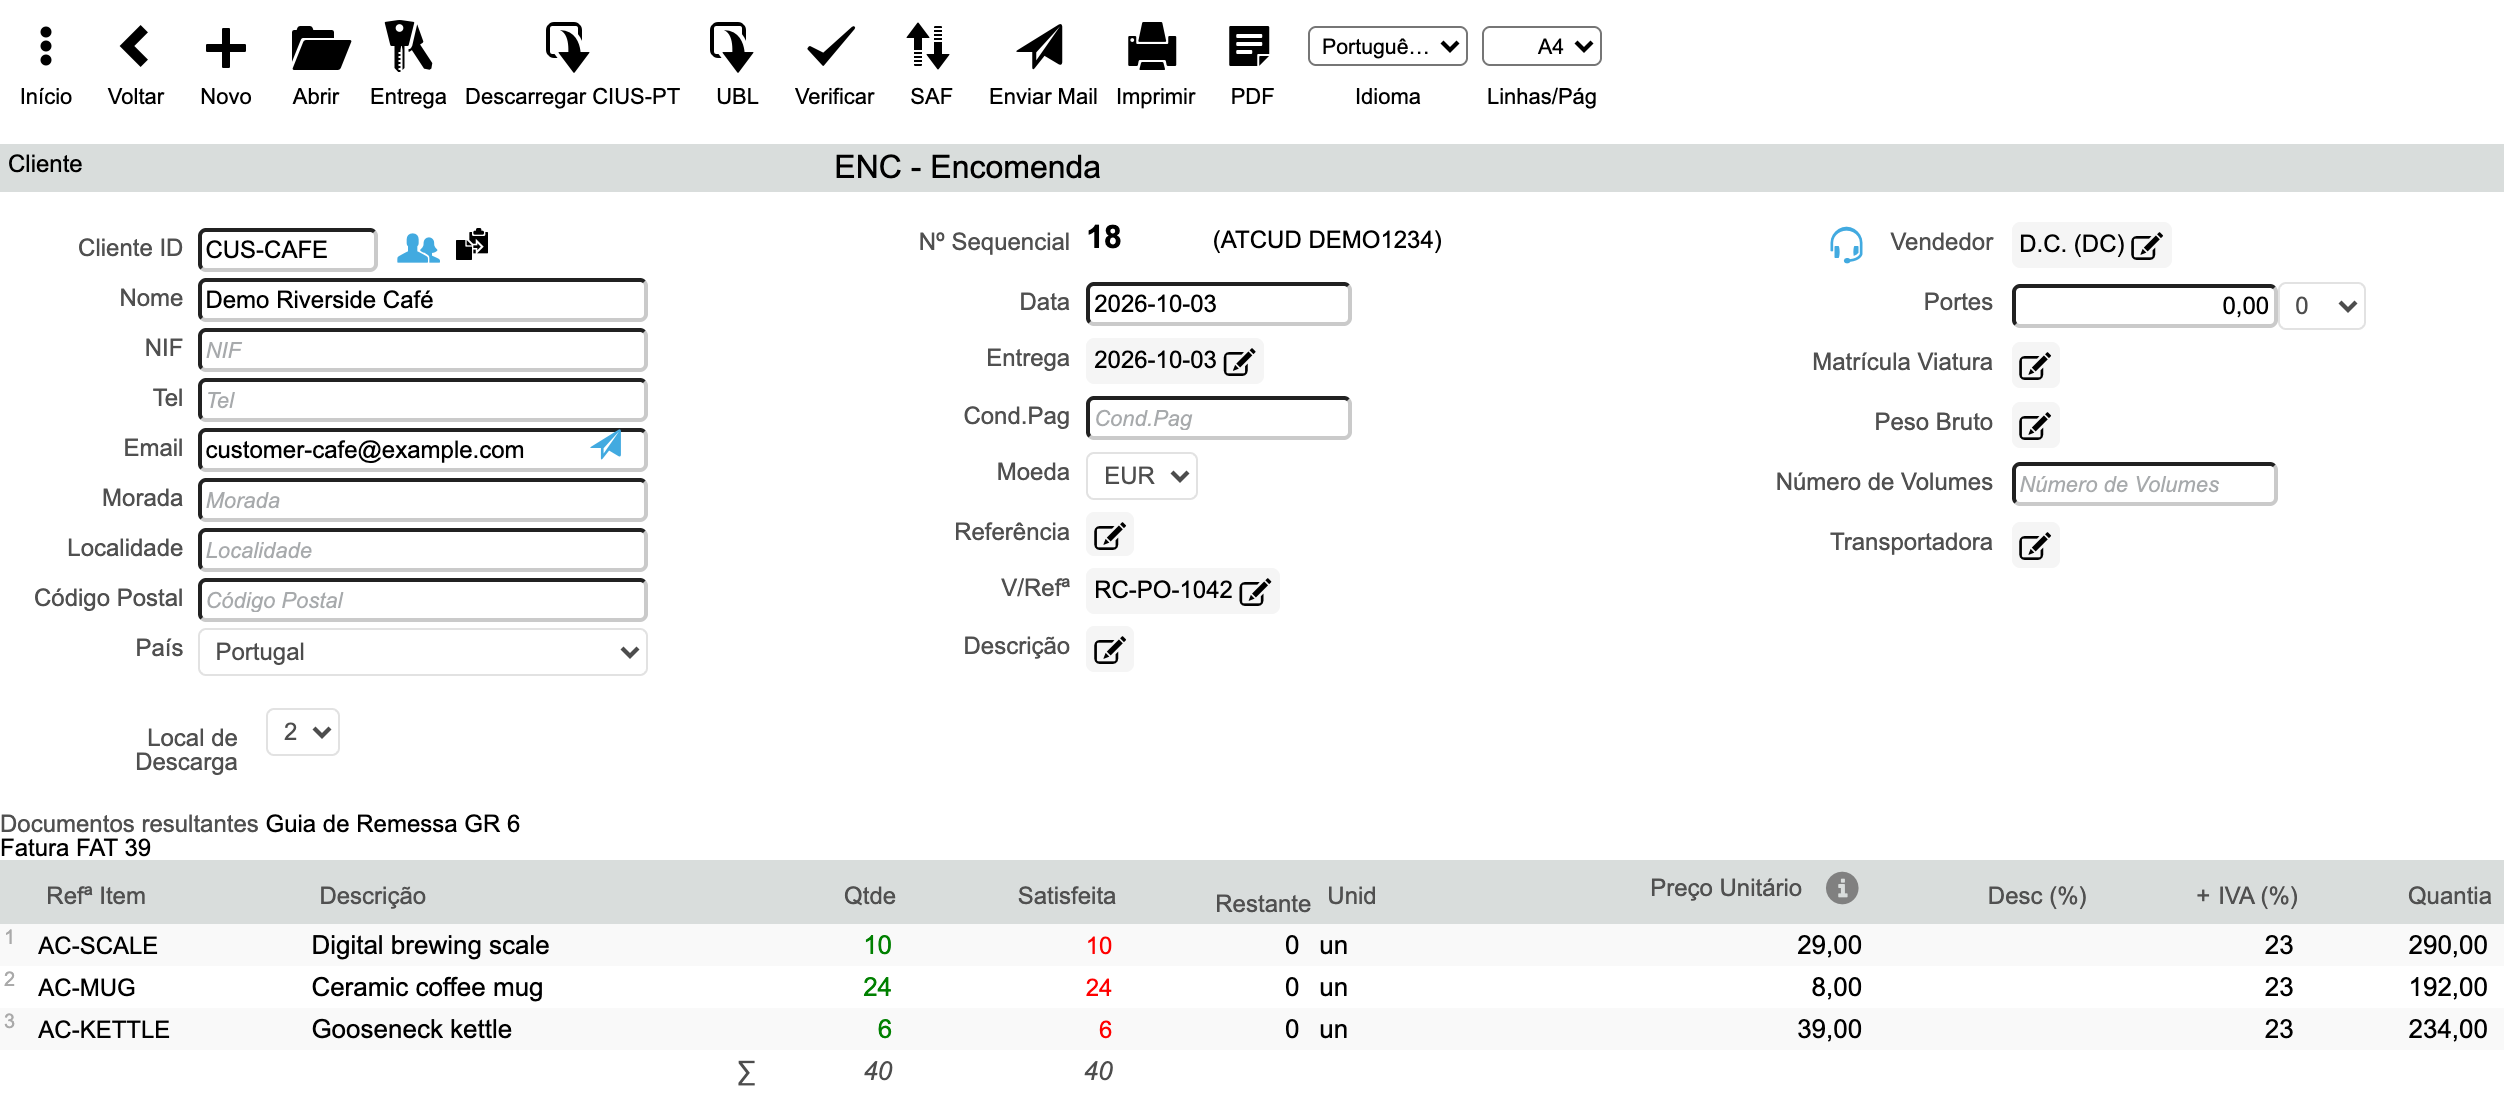This screenshot has width=2504, height=1108.
Task: Click the headset icon next to Vendedor
Action: tap(1846, 244)
